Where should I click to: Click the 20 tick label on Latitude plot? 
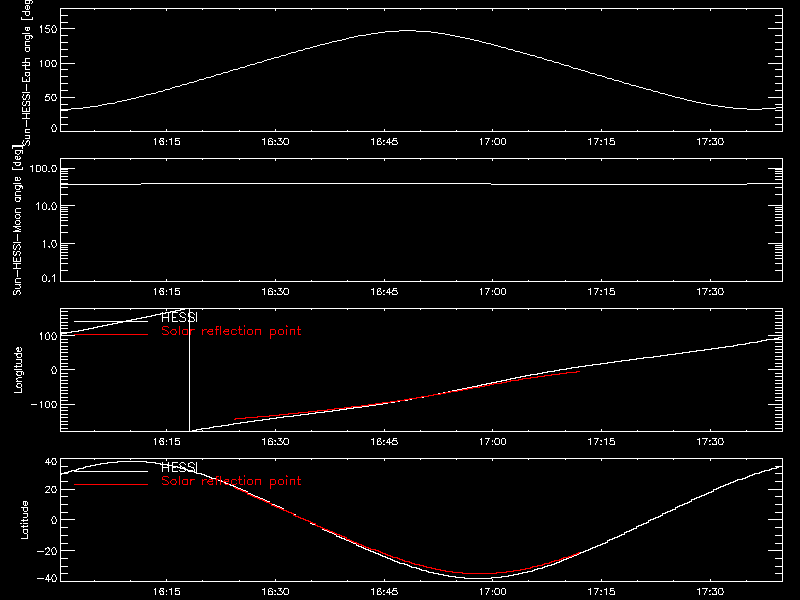(51, 490)
